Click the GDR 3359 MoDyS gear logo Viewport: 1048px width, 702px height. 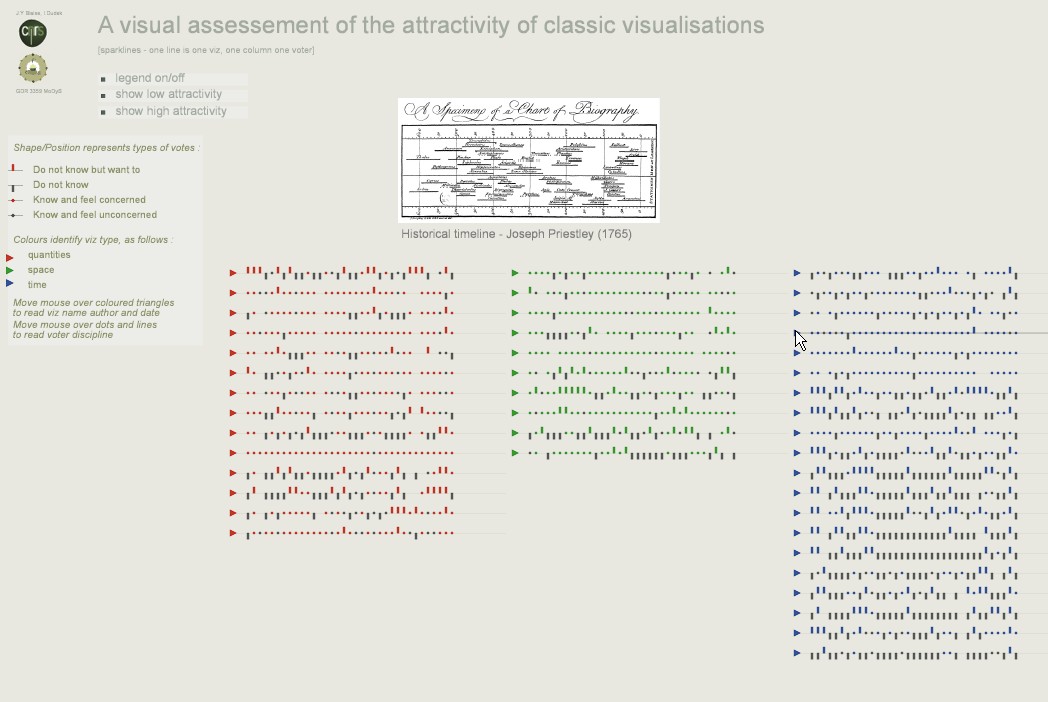[33, 68]
